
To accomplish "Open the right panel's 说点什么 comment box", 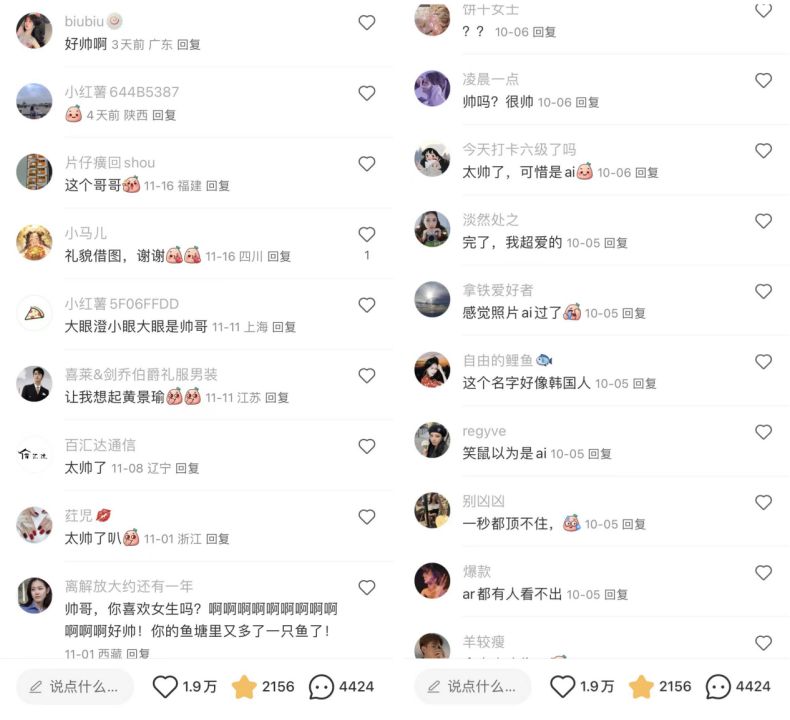I will click(473, 686).
